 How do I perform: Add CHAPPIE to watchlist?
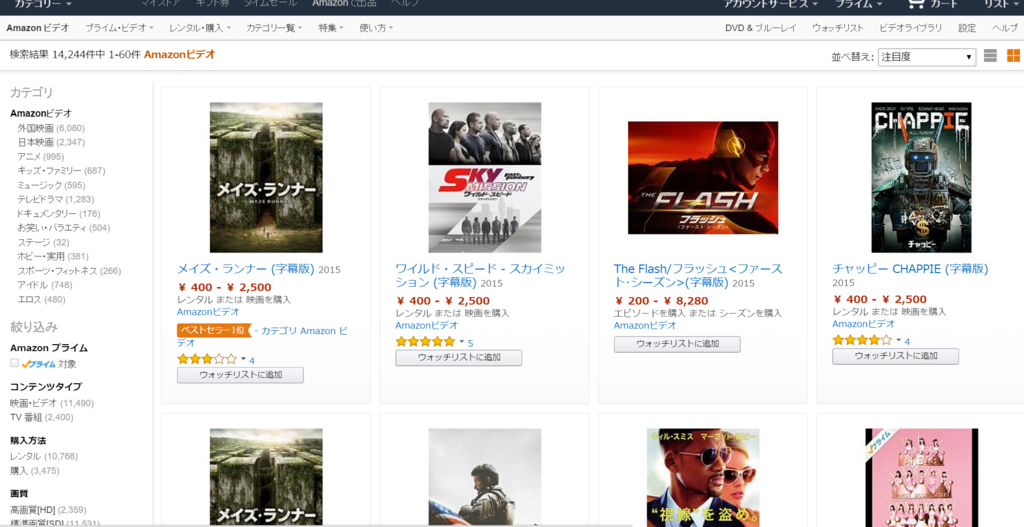895,356
